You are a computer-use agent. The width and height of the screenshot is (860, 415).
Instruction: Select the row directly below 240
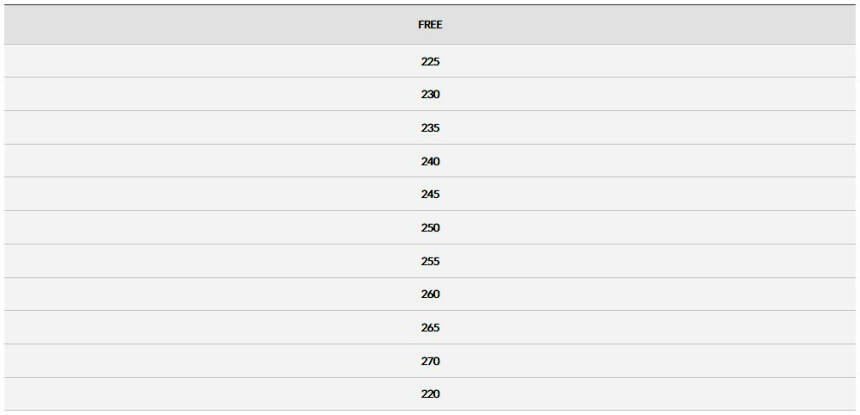click(430, 194)
